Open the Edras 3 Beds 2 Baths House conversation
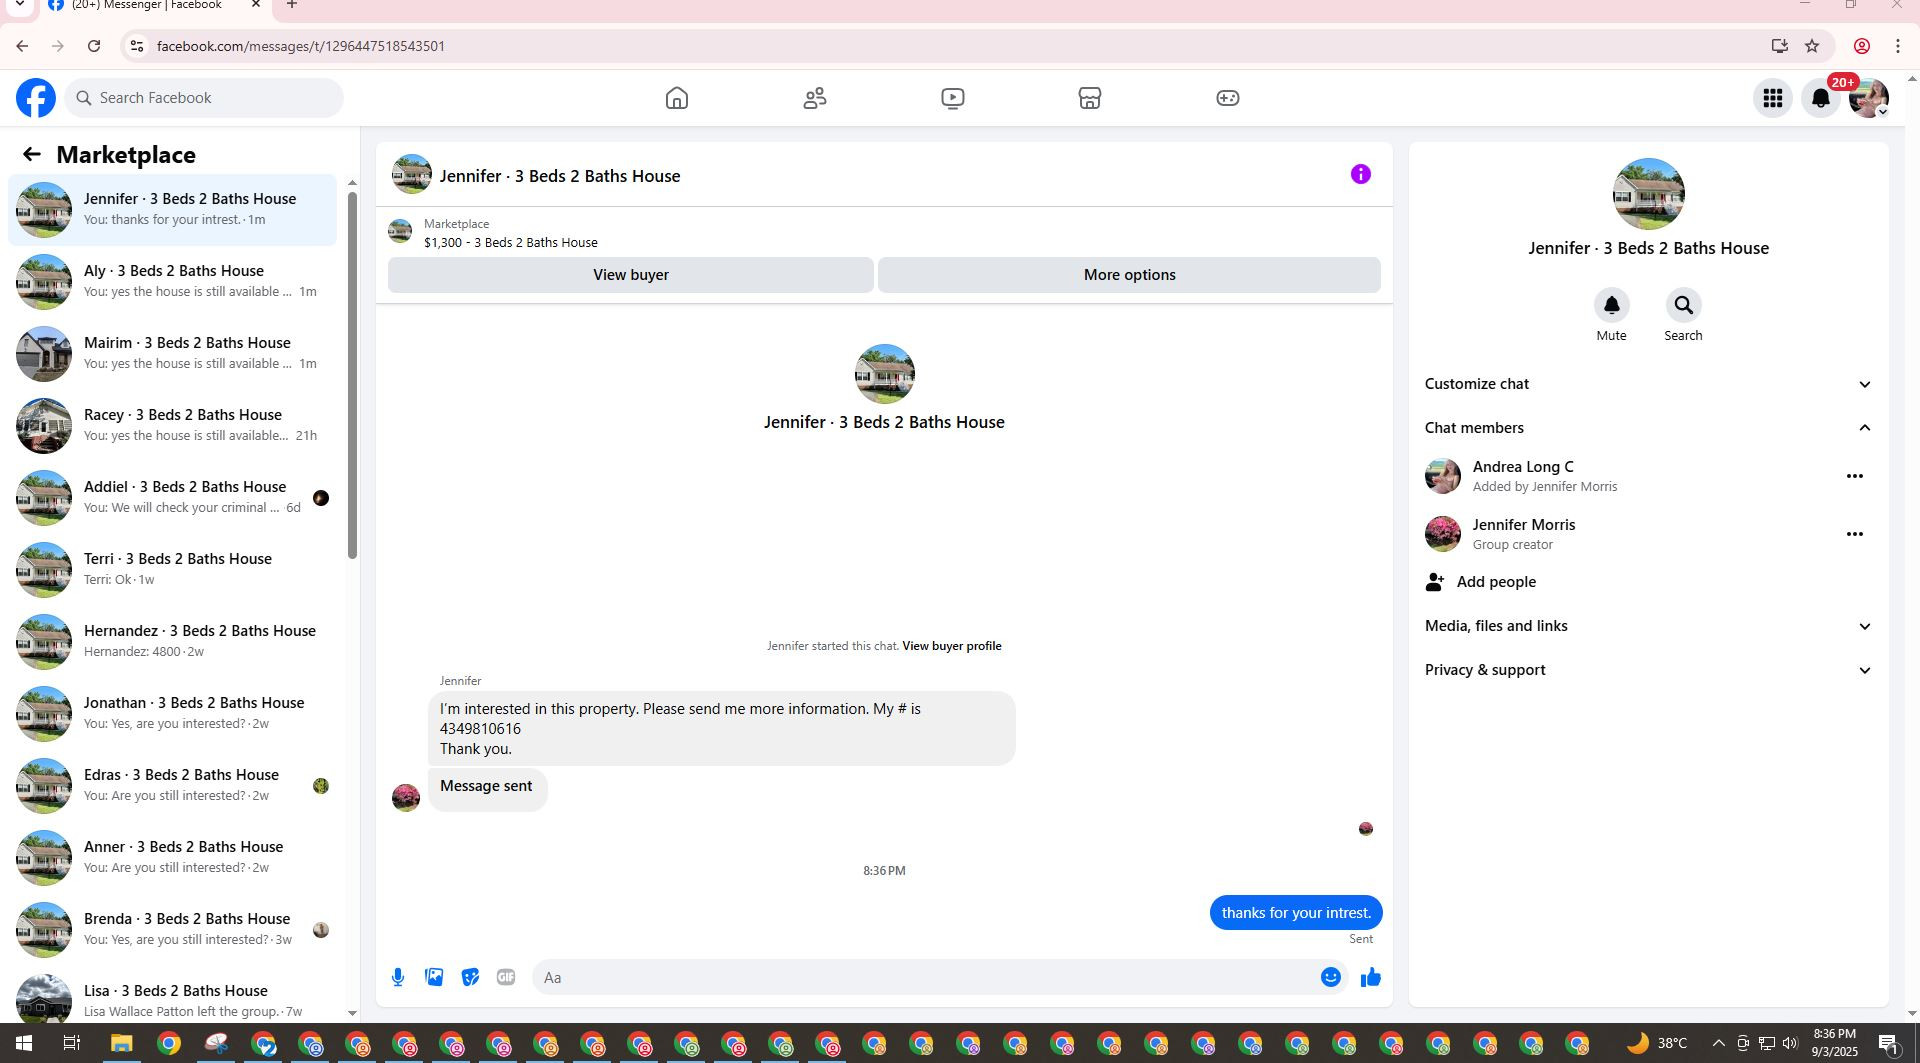 pyautogui.click(x=172, y=785)
